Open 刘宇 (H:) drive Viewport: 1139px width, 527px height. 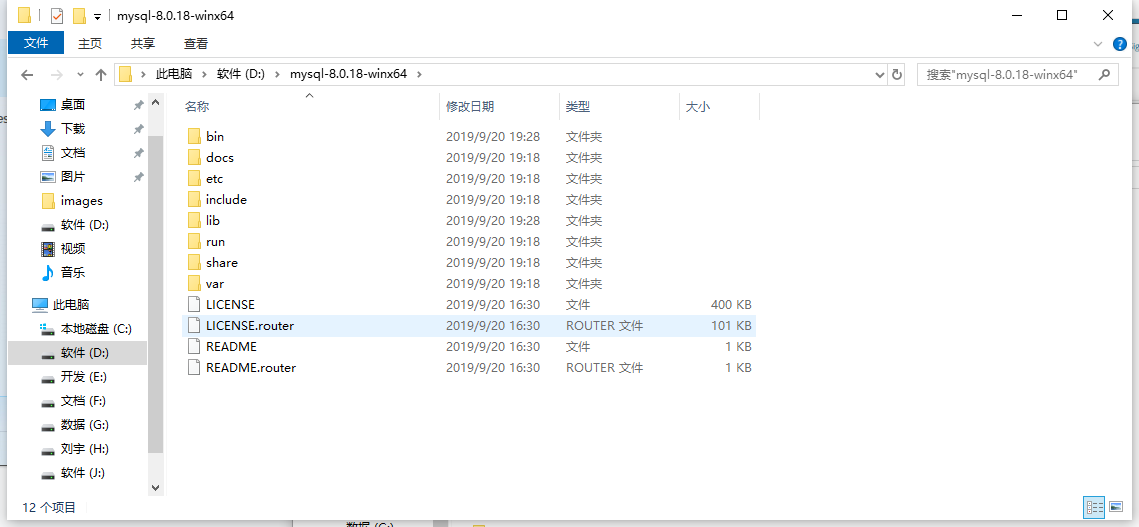click(84, 448)
